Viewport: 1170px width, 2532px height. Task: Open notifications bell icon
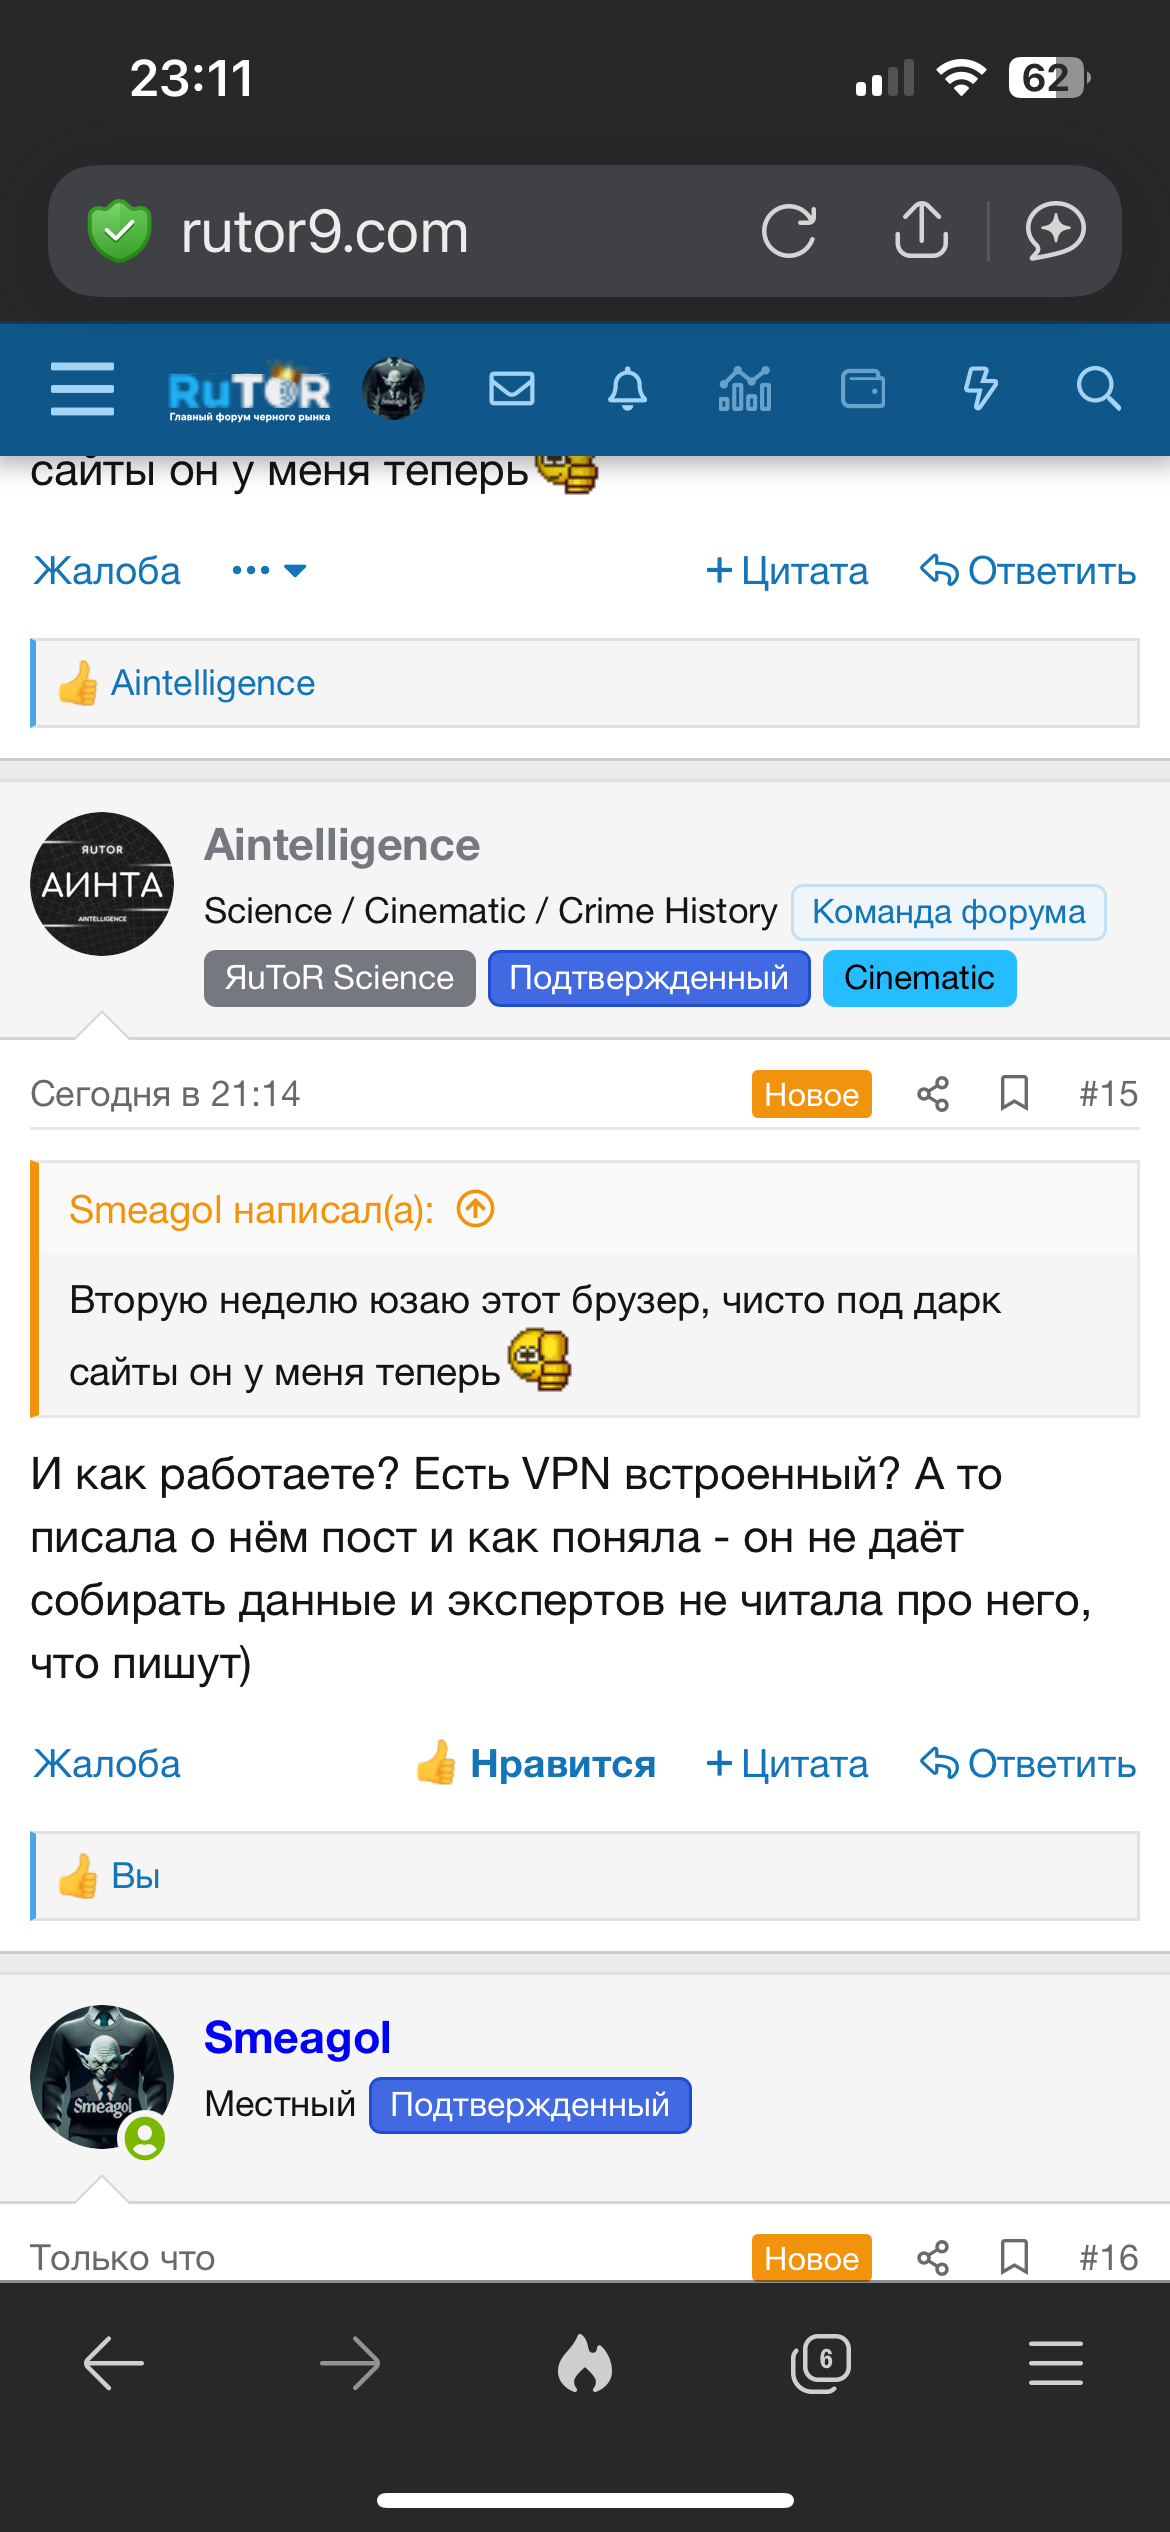[627, 389]
